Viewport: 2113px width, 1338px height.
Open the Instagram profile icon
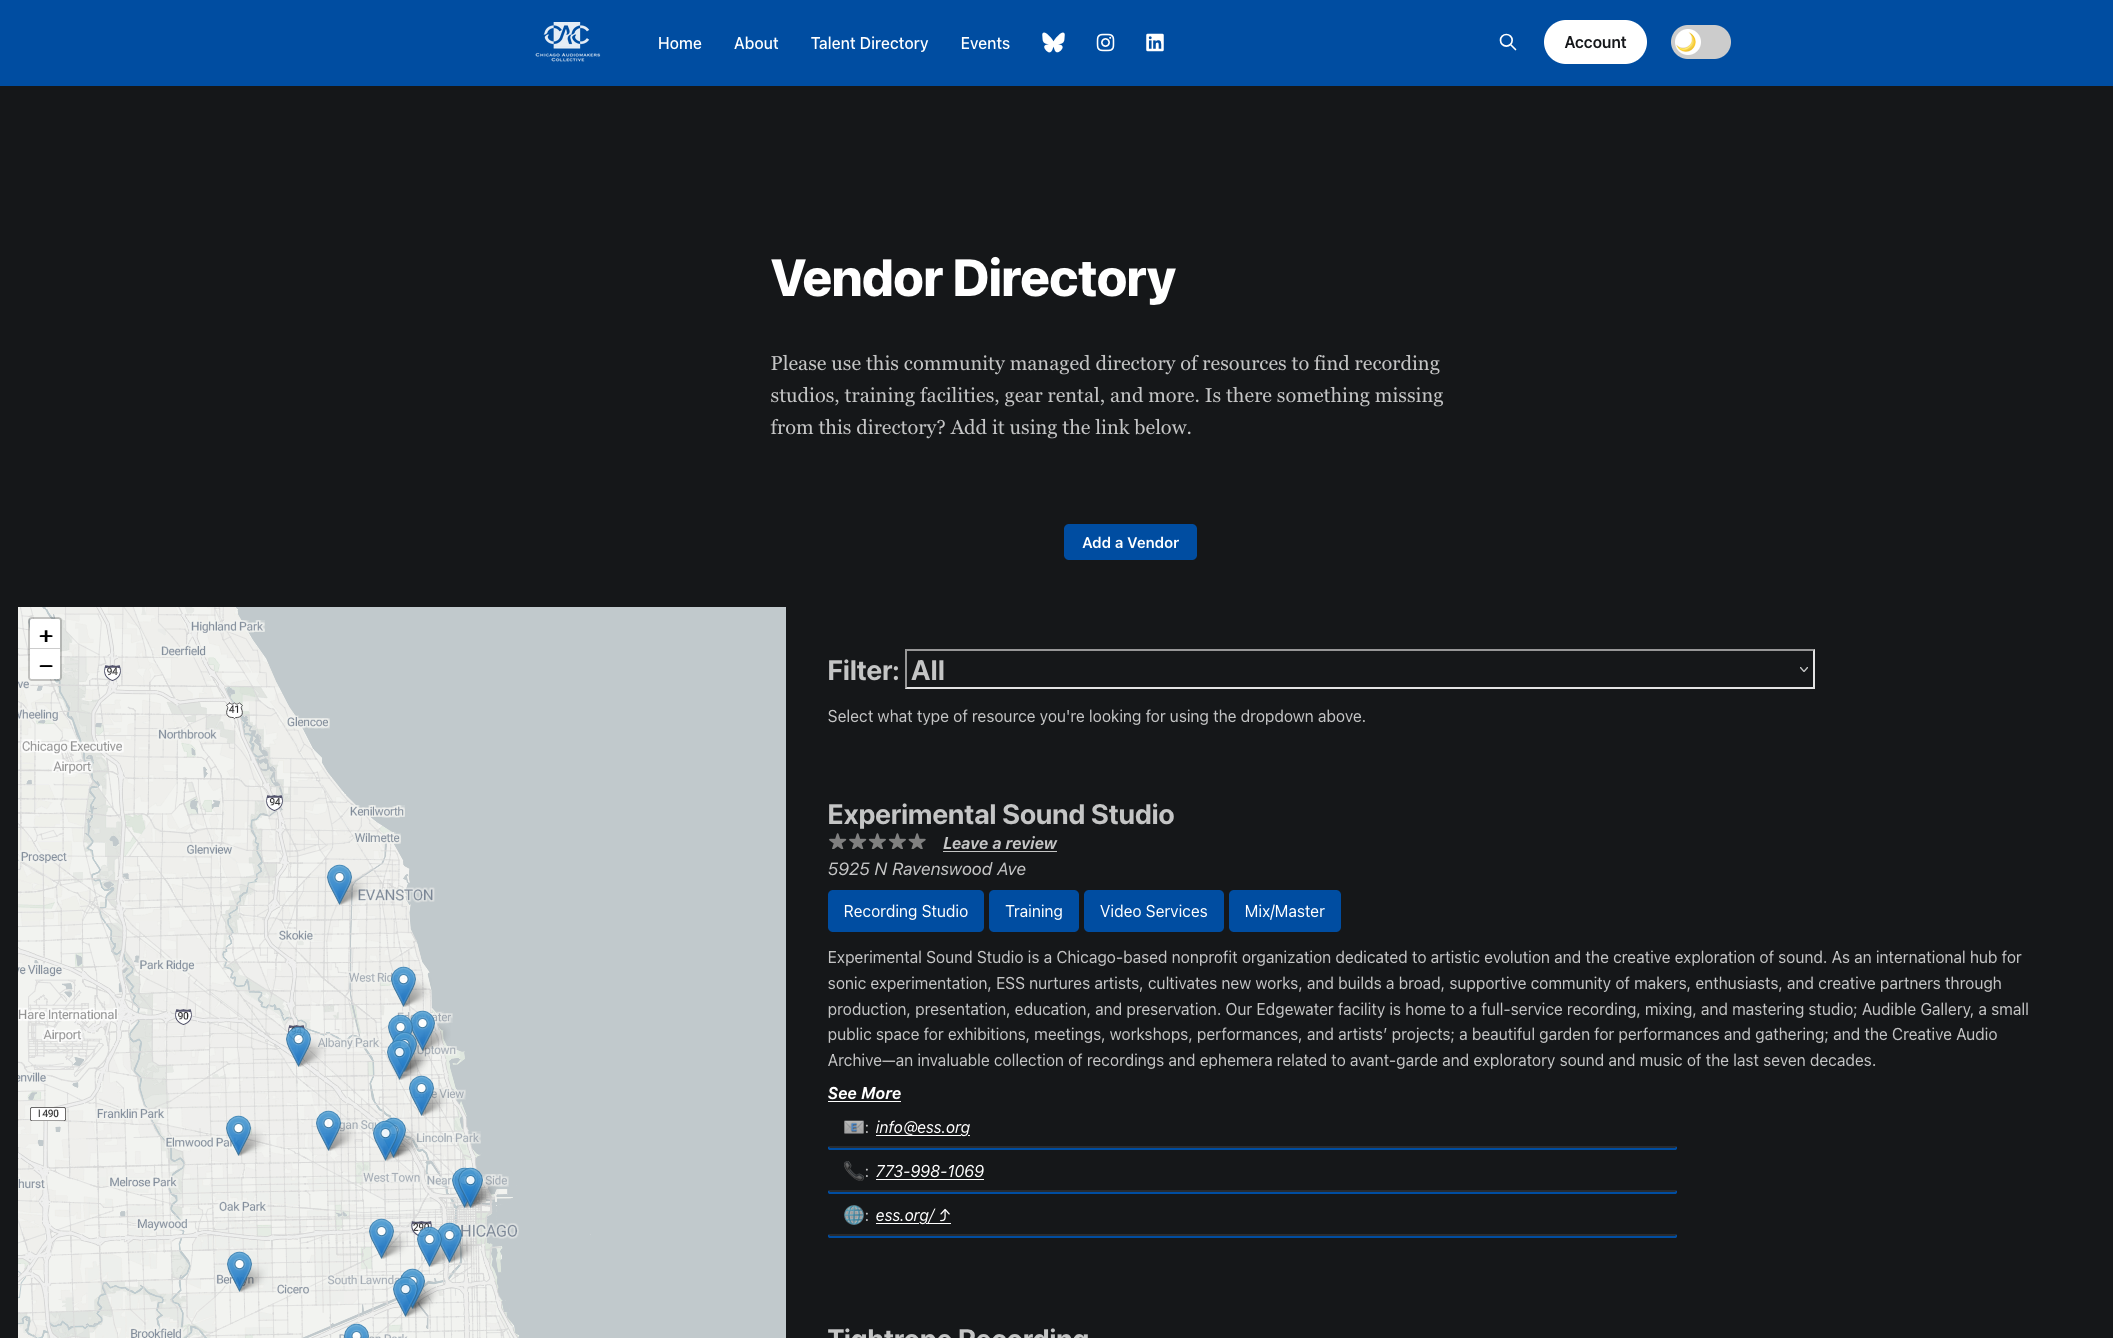tap(1105, 42)
